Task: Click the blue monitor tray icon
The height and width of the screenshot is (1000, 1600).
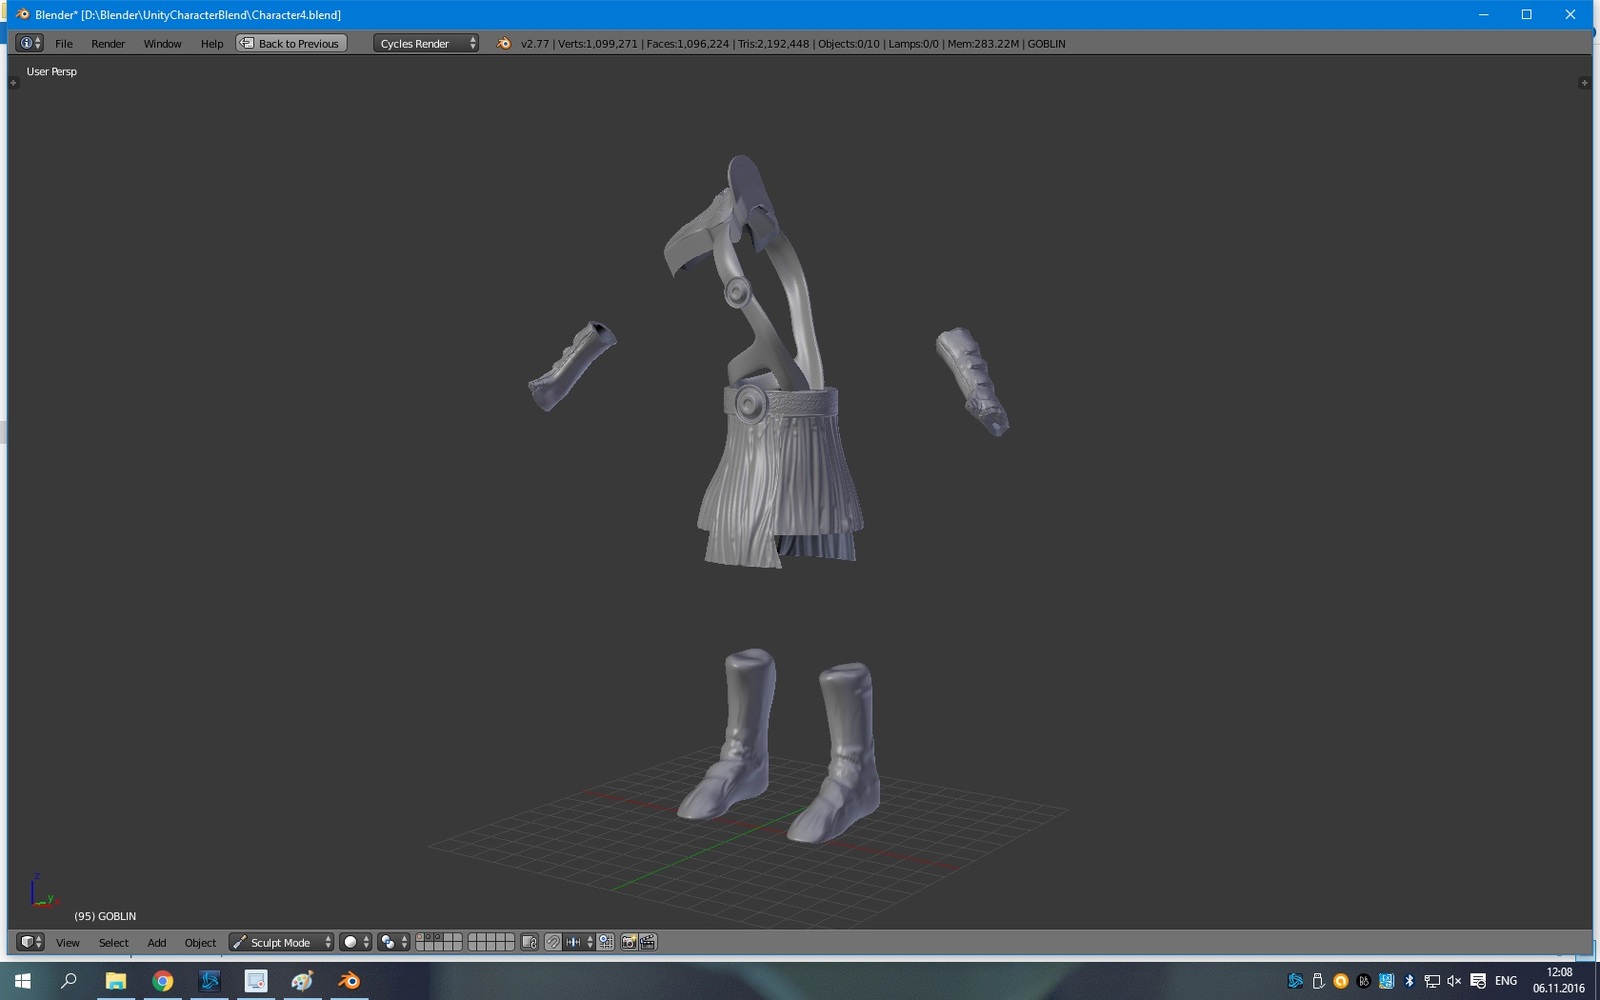Action: [1386, 981]
